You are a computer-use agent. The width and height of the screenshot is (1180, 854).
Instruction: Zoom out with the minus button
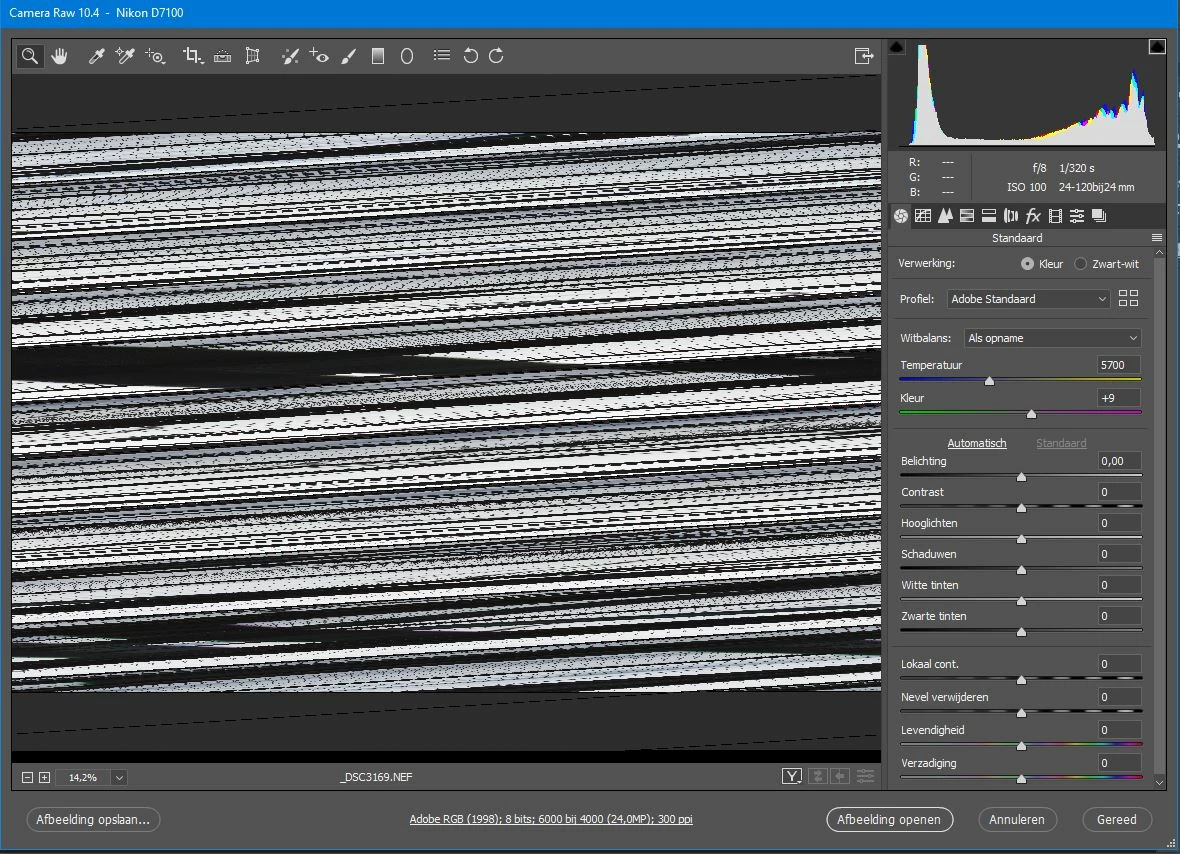[x=27, y=777]
